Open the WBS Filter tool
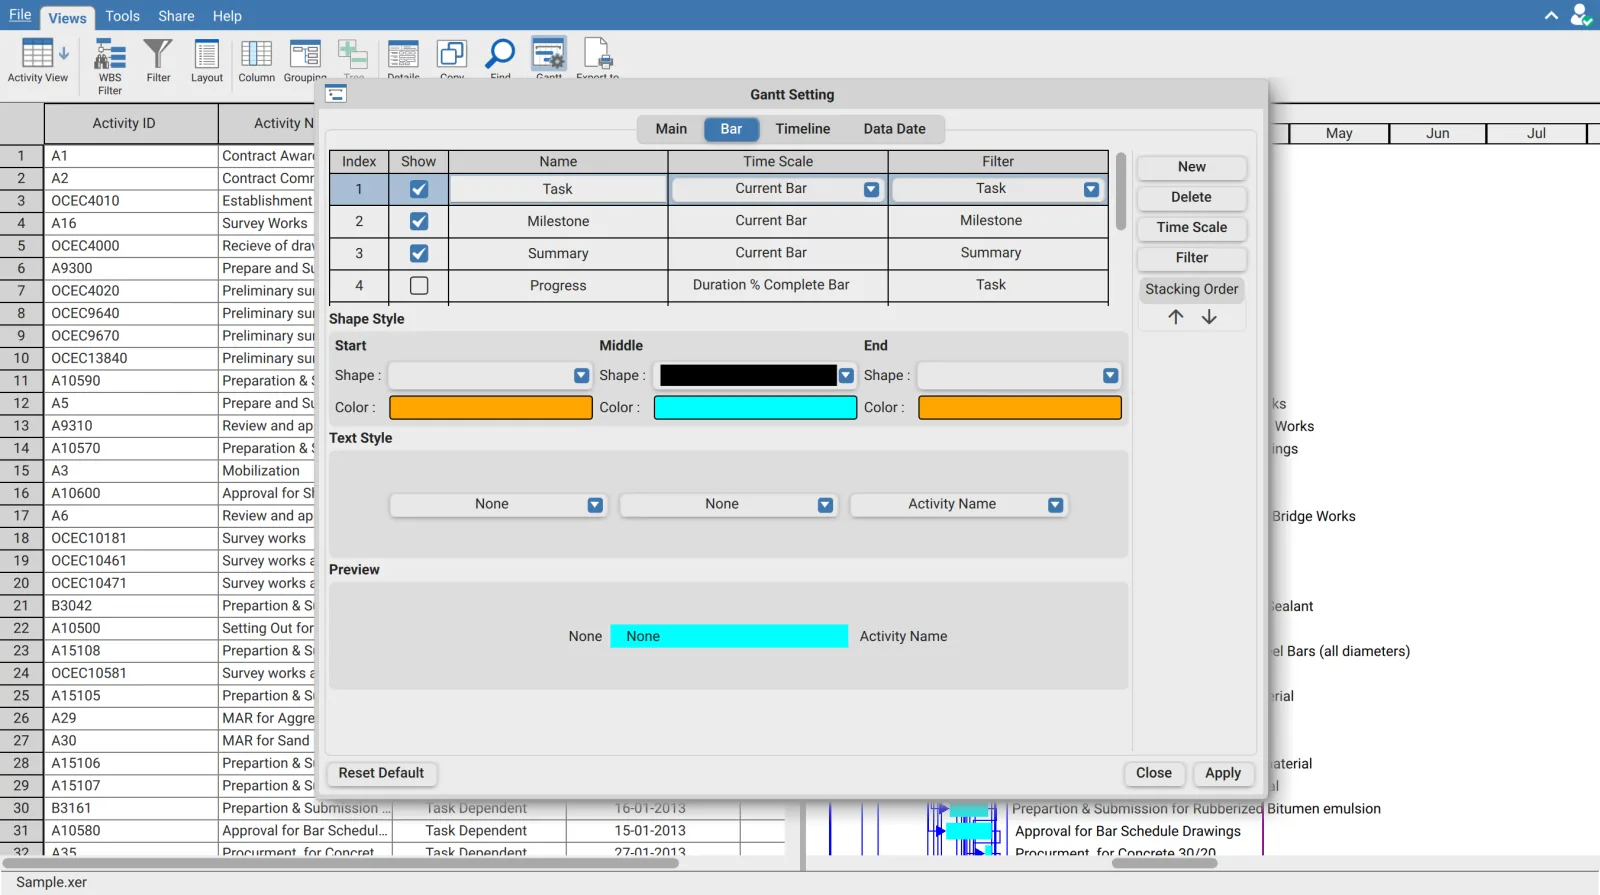This screenshot has height=895, width=1600. (110, 66)
